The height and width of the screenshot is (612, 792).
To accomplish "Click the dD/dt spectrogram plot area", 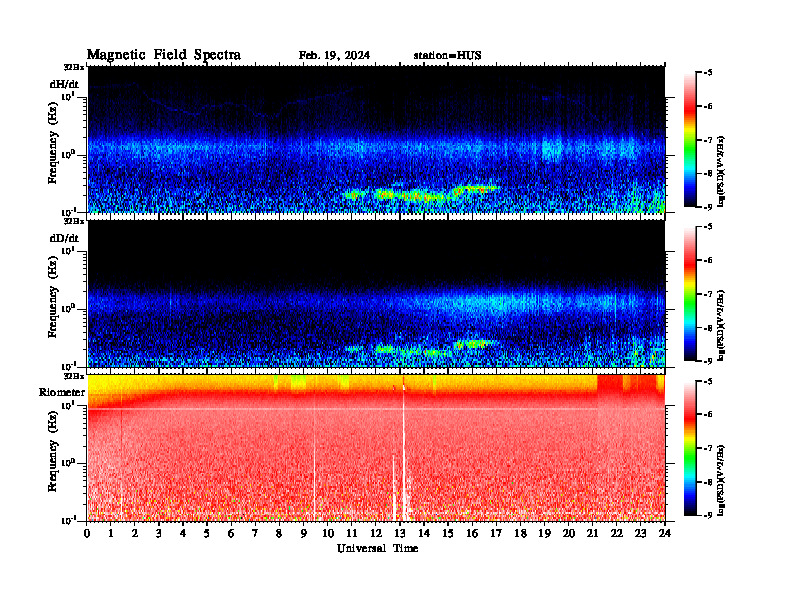I will click(376, 293).
